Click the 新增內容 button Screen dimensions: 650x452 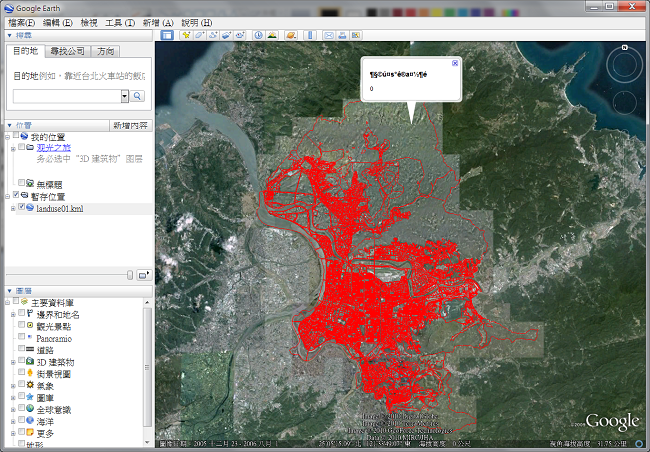[130, 125]
